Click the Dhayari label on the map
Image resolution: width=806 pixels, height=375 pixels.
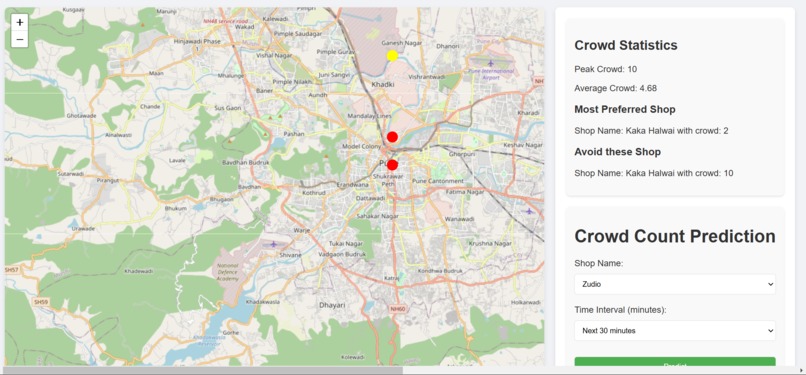point(331,305)
